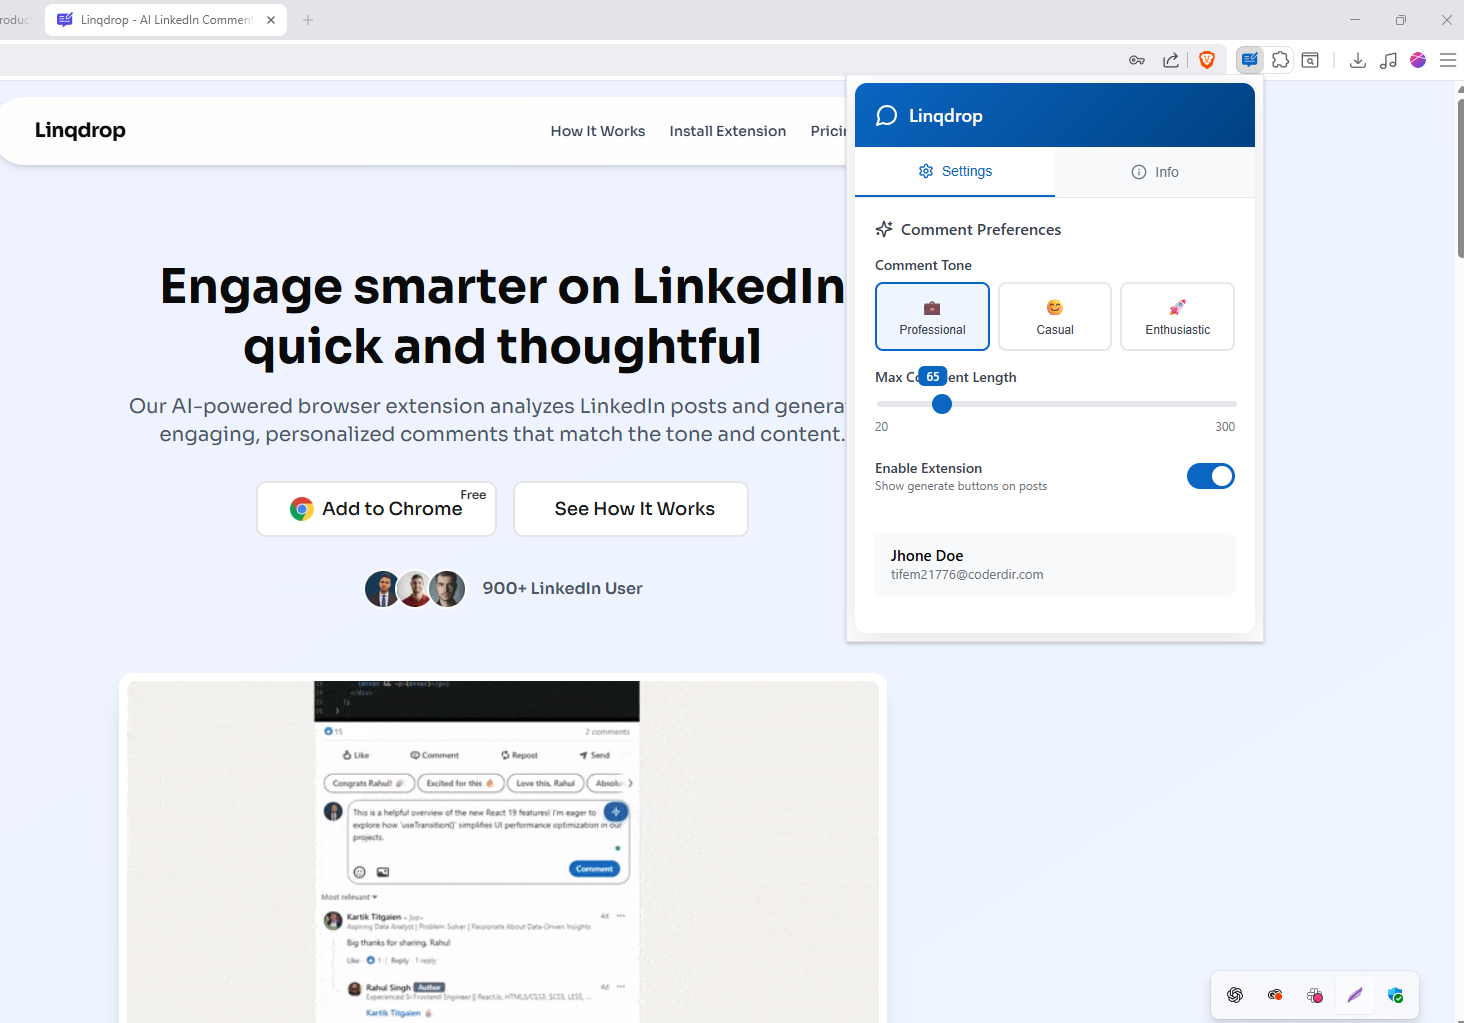
Task: Toggle the Enable Extension switch
Action: coord(1210,476)
